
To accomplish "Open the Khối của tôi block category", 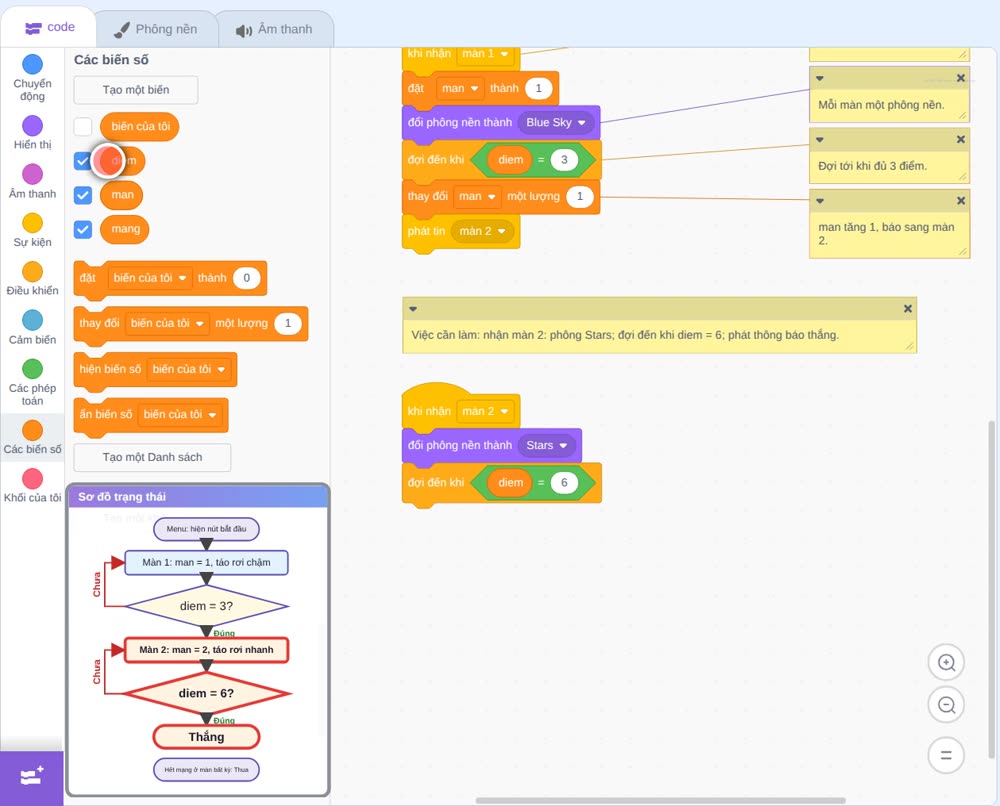I will pos(33,485).
